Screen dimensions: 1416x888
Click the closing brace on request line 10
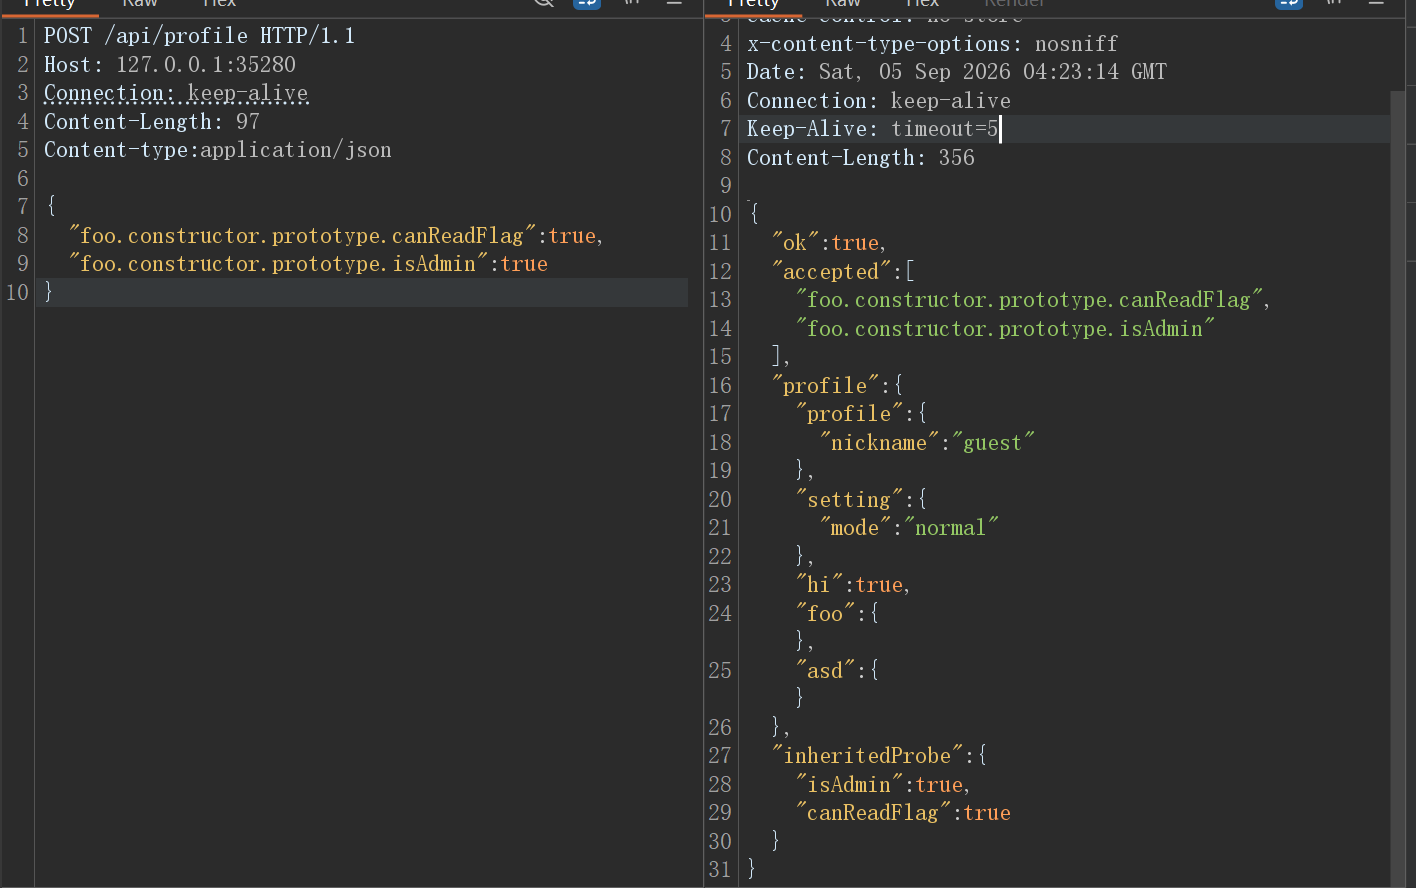tap(49, 292)
